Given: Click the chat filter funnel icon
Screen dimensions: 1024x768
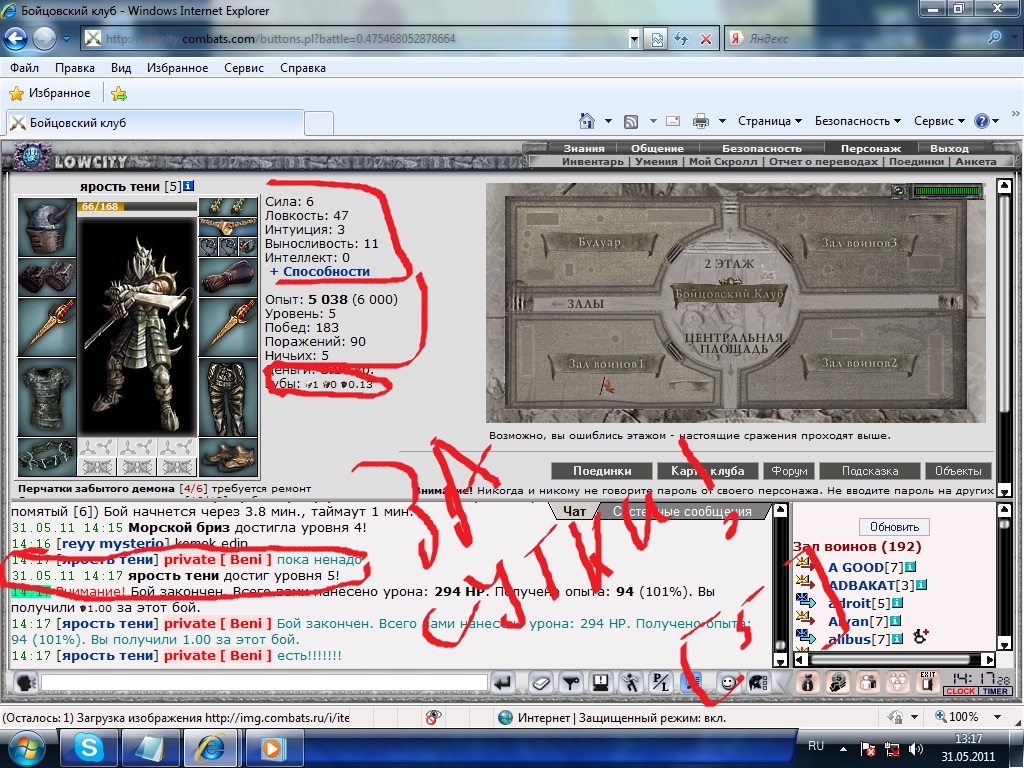Looking at the screenshot, I should point(571,683).
